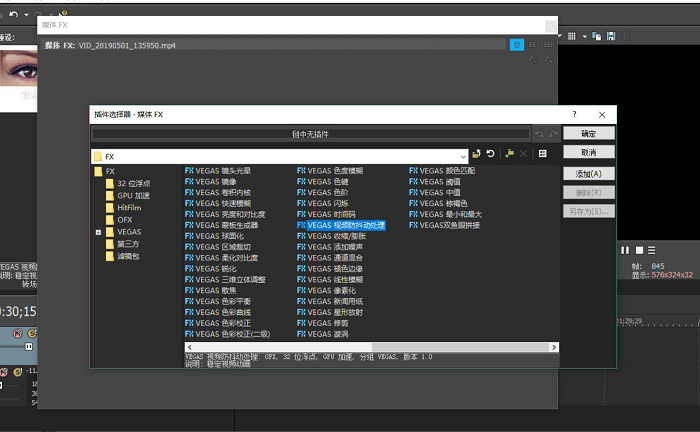Select the GPU 加速 folder

pos(128,195)
